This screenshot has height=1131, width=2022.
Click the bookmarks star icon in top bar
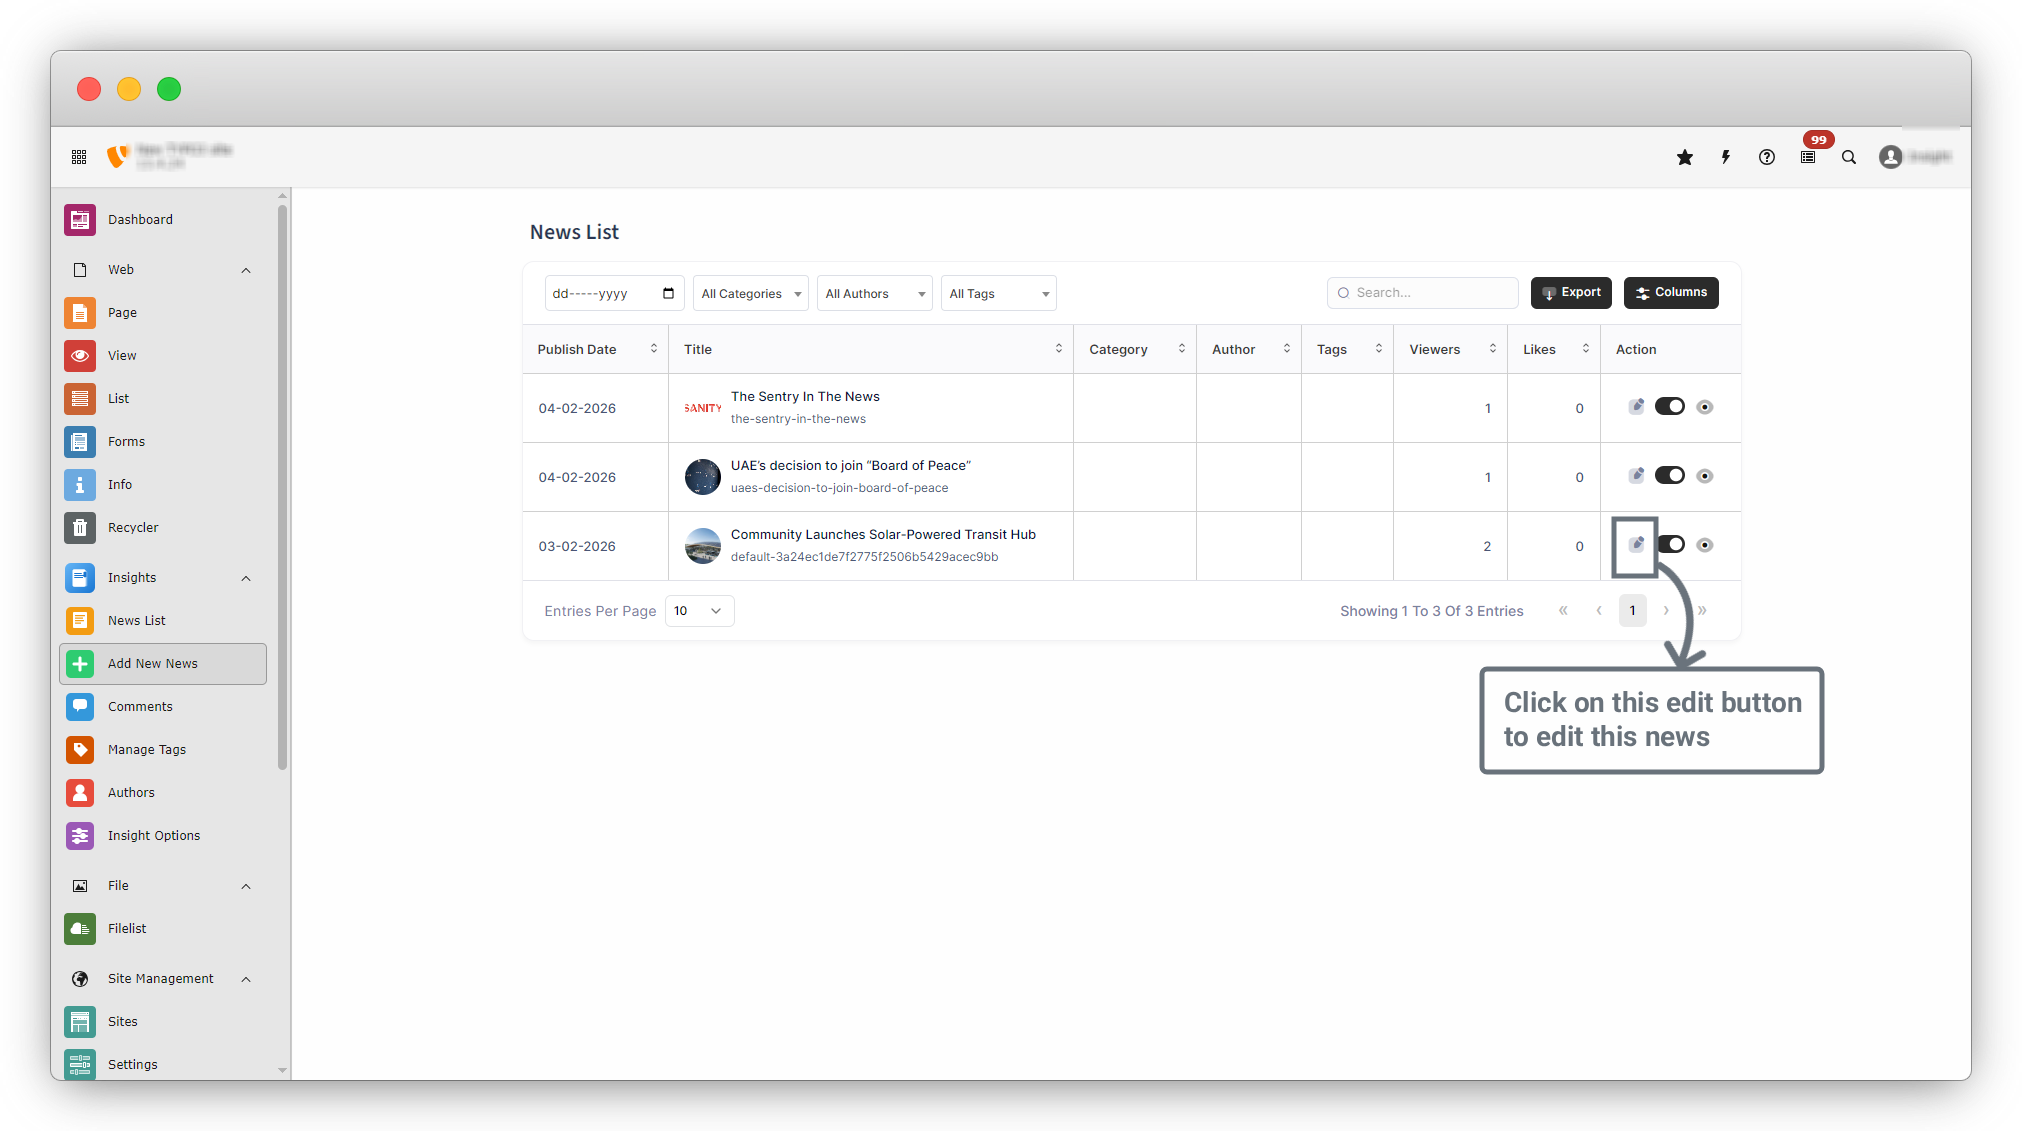click(x=1685, y=157)
